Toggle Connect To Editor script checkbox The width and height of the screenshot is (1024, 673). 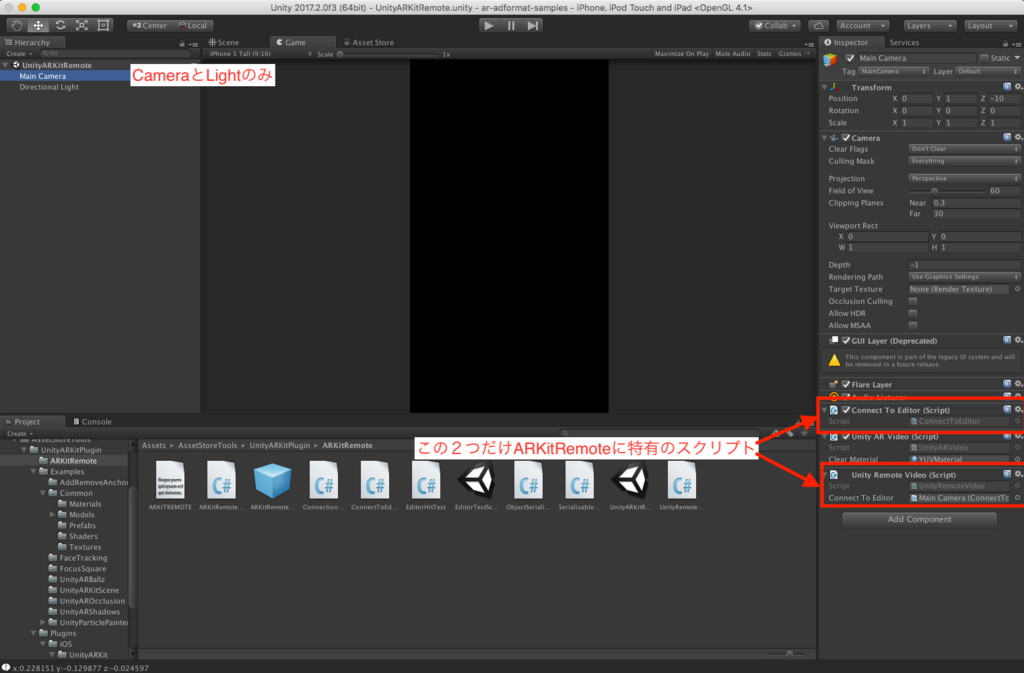[846, 410]
